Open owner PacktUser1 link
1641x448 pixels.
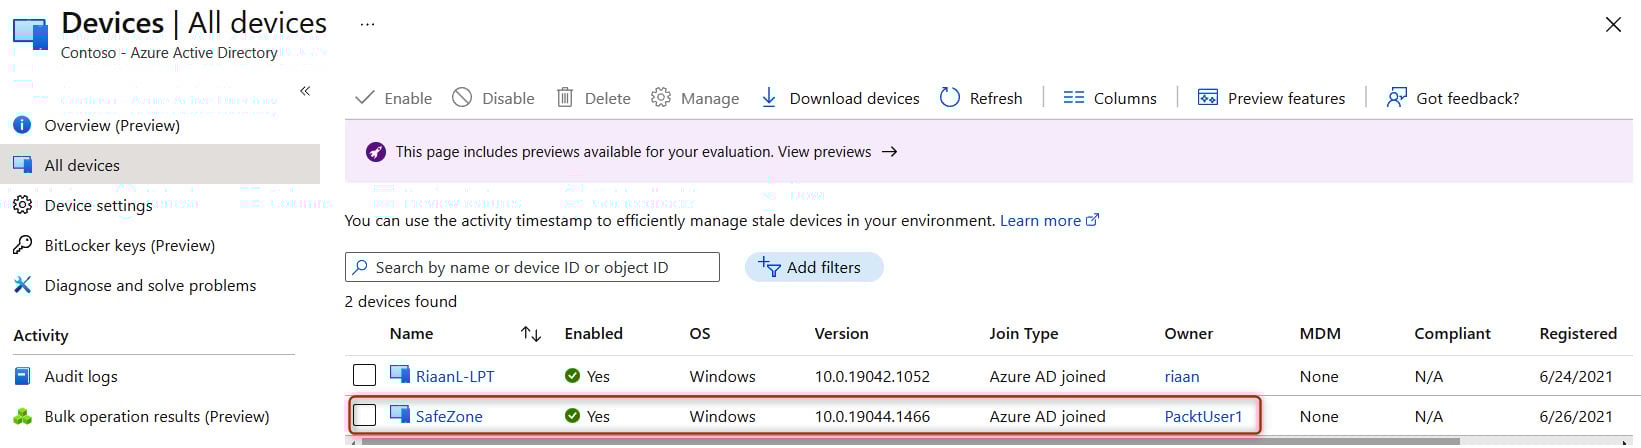pyautogui.click(x=1203, y=416)
